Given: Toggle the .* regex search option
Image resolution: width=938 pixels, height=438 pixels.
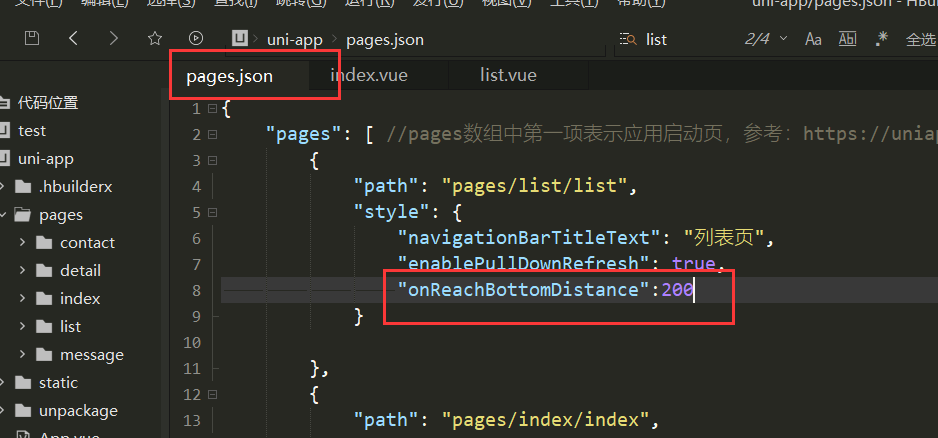Looking at the screenshot, I should click(881, 39).
